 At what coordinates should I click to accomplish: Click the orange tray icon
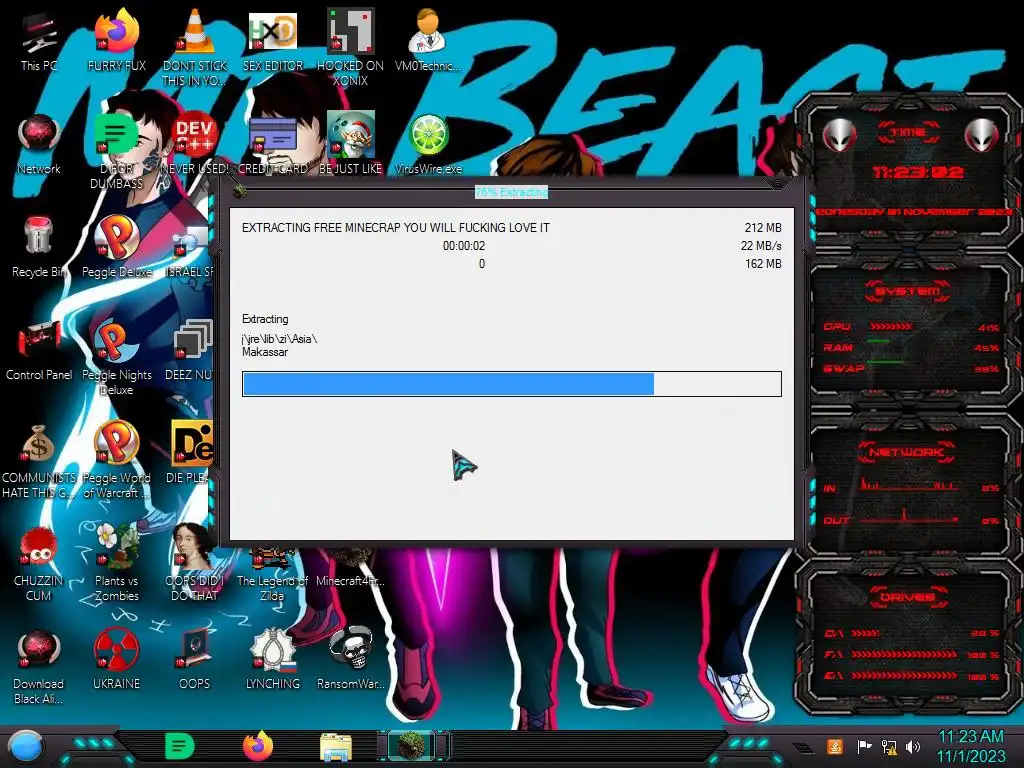coord(834,746)
